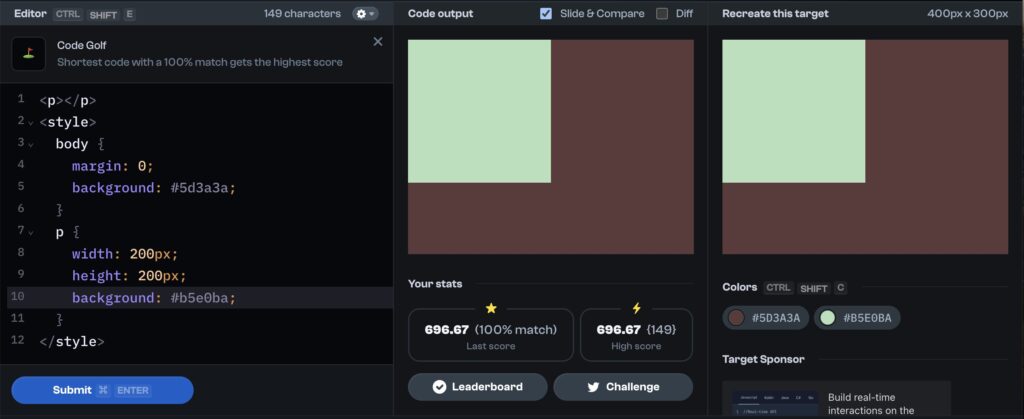The height and width of the screenshot is (419, 1024).
Task: Click the High score value {149}
Action: (x=661, y=330)
